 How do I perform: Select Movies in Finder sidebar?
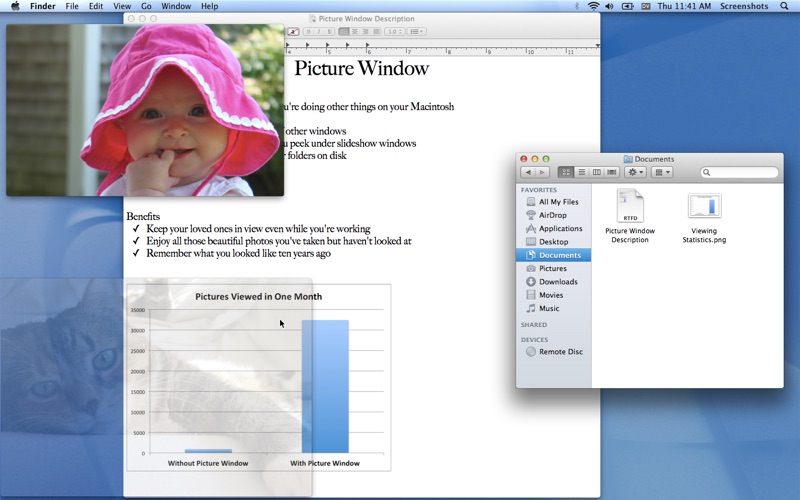[554, 295]
